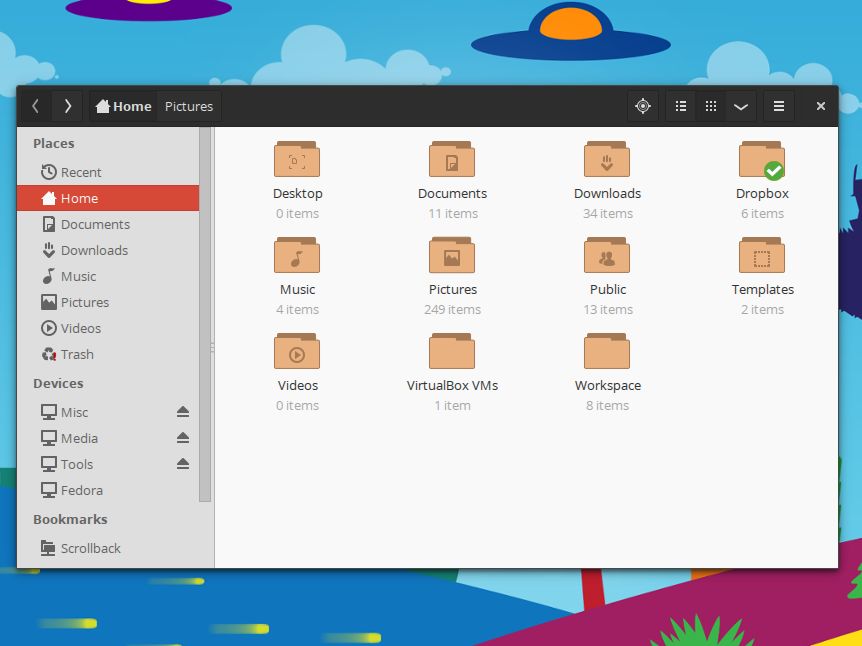Open the Scrollback bookmark
Viewport: 862px width, 646px height.
108,548
